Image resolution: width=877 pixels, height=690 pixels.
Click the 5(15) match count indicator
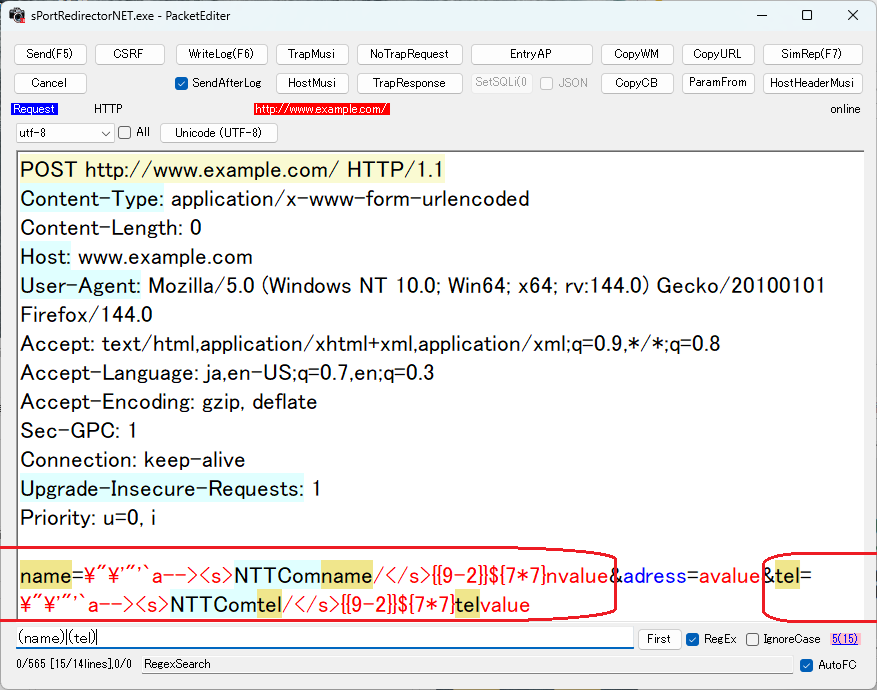[844, 639]
